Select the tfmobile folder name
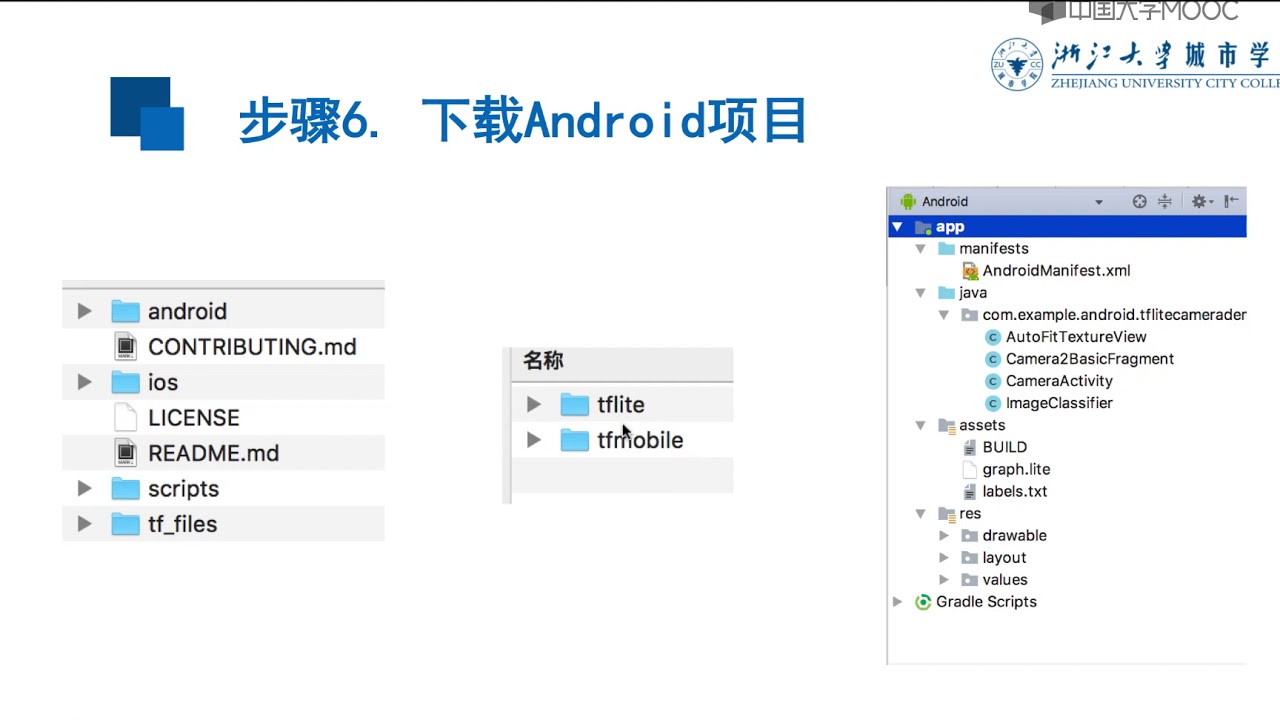The height and width of the screenshot is (720, 1280). [x=640, y=440]
